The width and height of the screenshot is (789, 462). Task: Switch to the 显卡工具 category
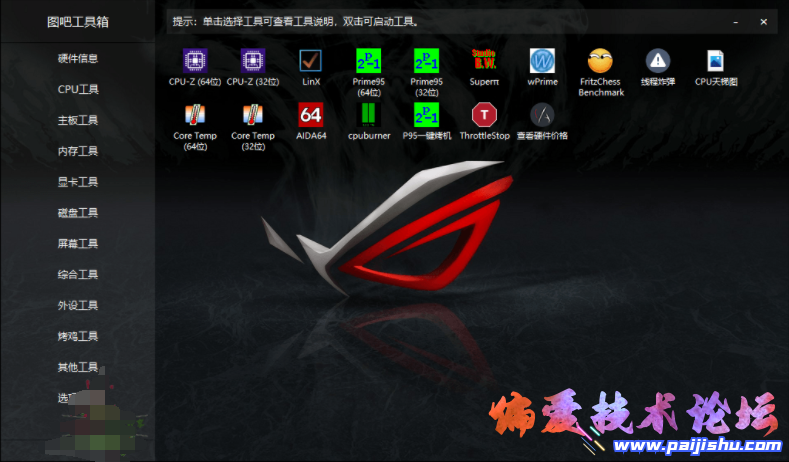(78, 182)
